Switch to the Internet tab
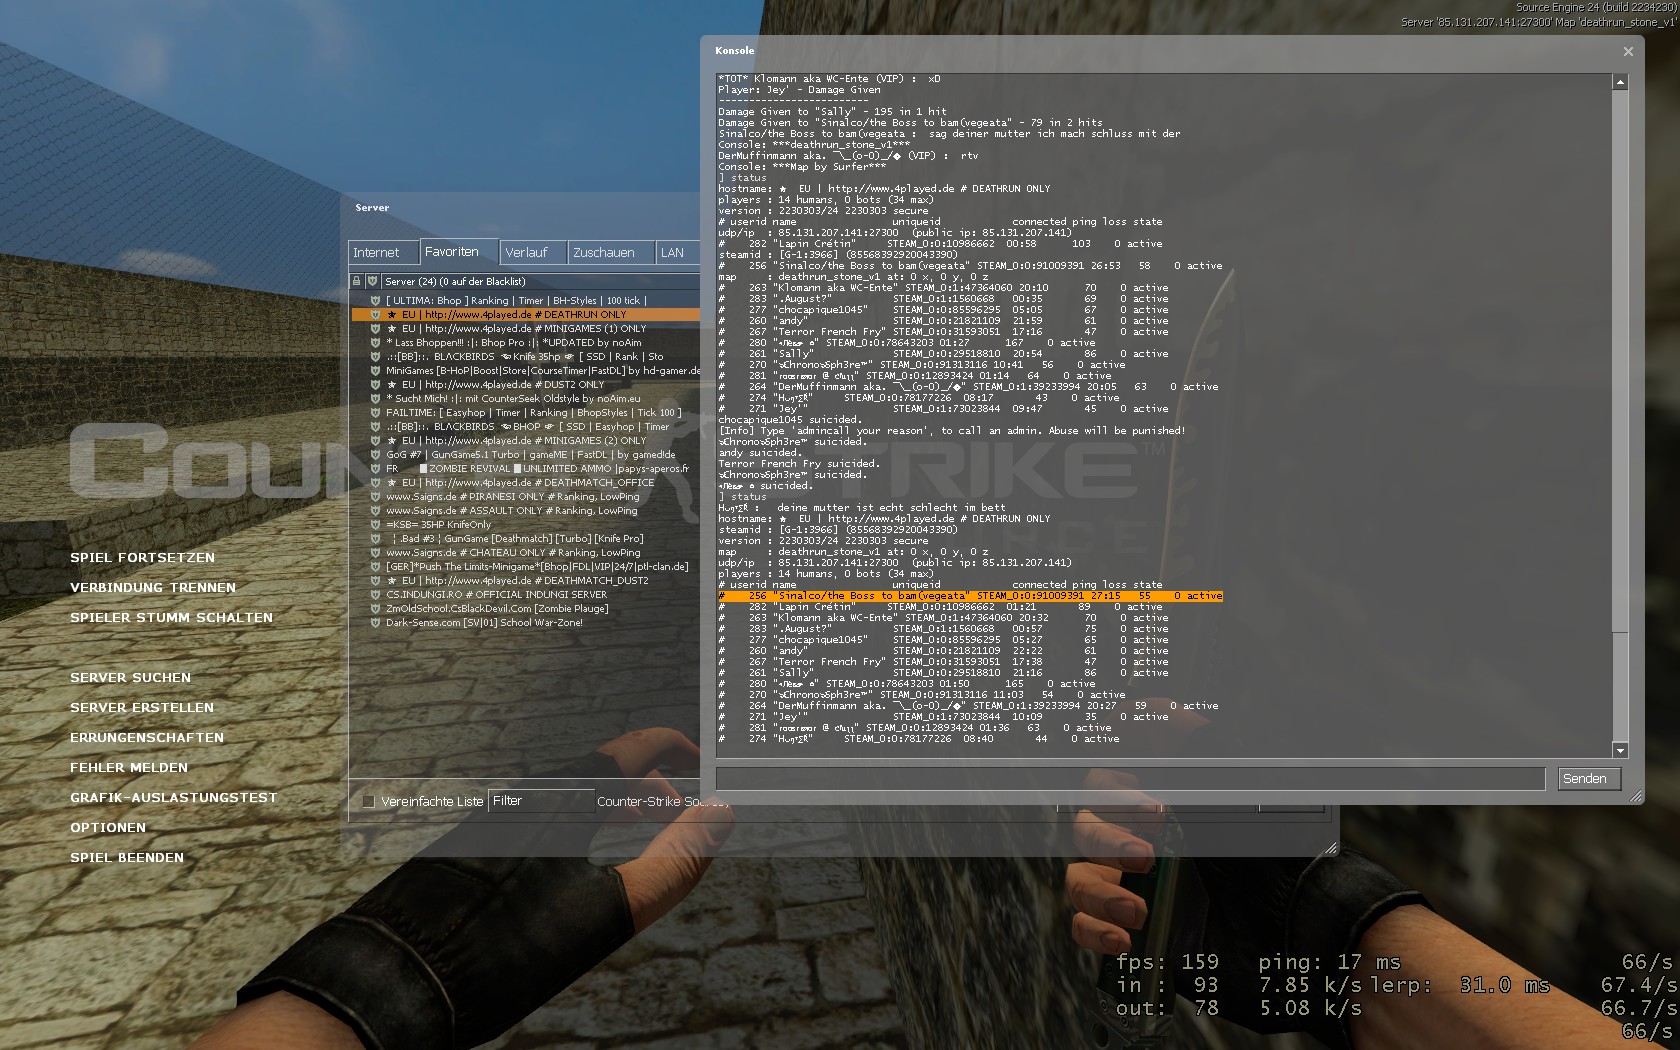The height and width of the screenshot is (1050, 1680). click(x=376, y=253)
